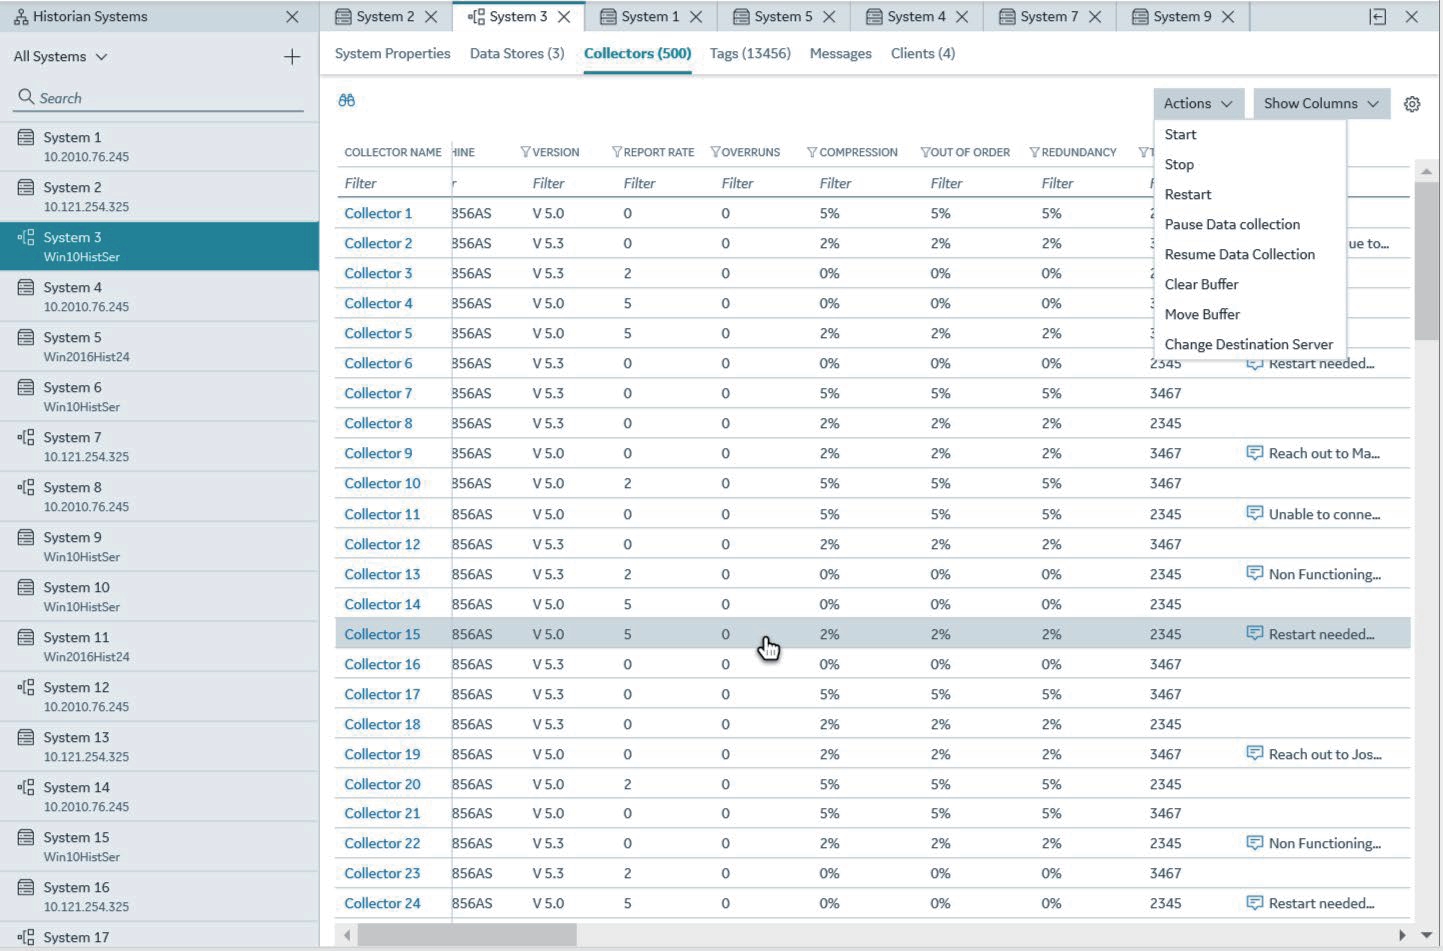Switch to the Tags (13456) tab

[749, 54]
